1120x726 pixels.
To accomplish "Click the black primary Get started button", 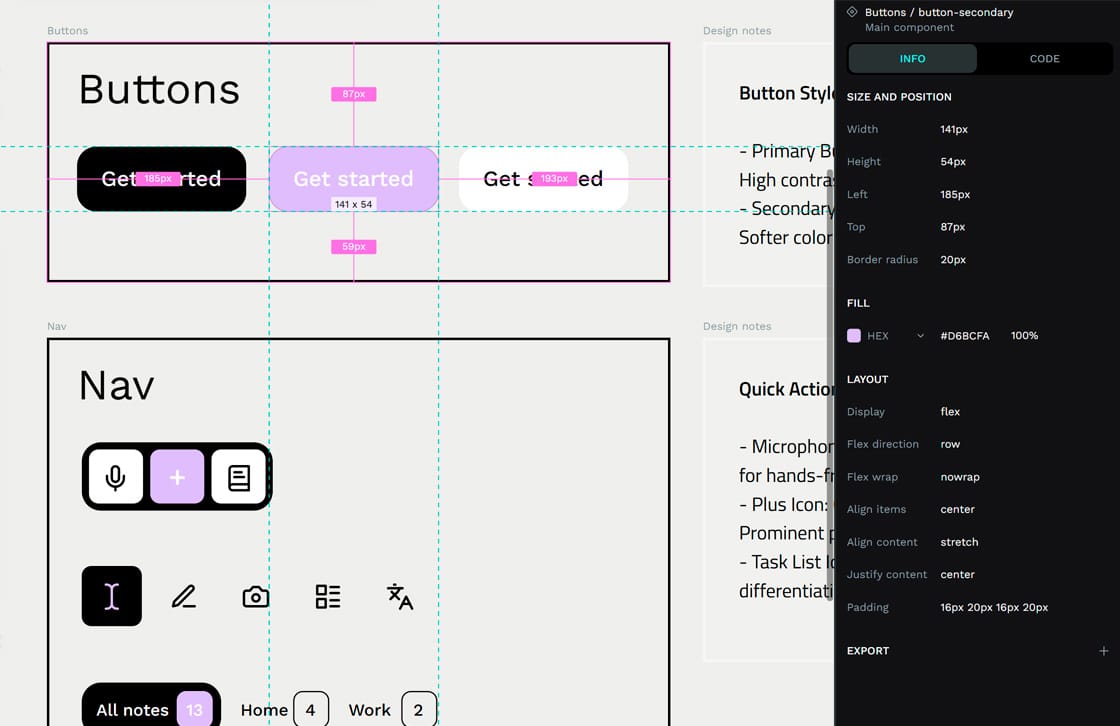I will pos(161,179).
